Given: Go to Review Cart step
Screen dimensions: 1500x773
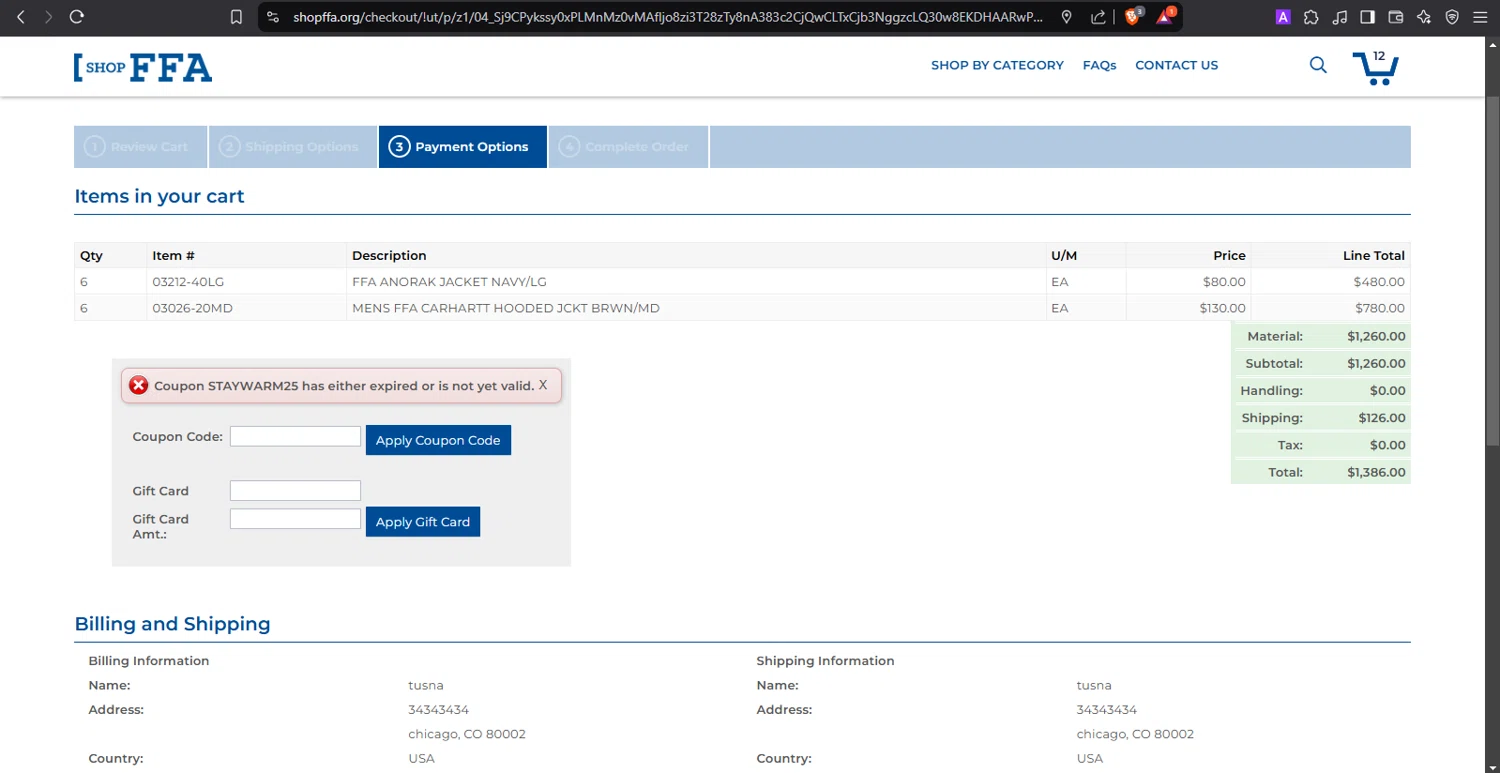Looking at the screenshot, I should (x=140, y=147).
